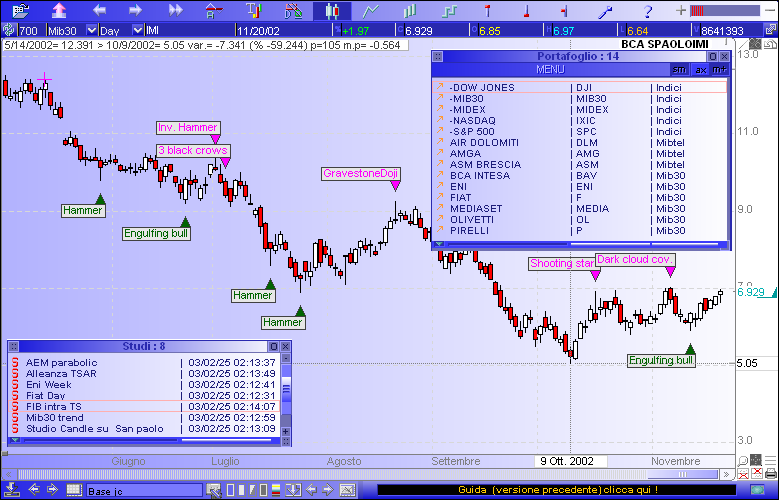Click the Shooting star pattern label
Screen dimensions: 779x500
click(562, 263)
